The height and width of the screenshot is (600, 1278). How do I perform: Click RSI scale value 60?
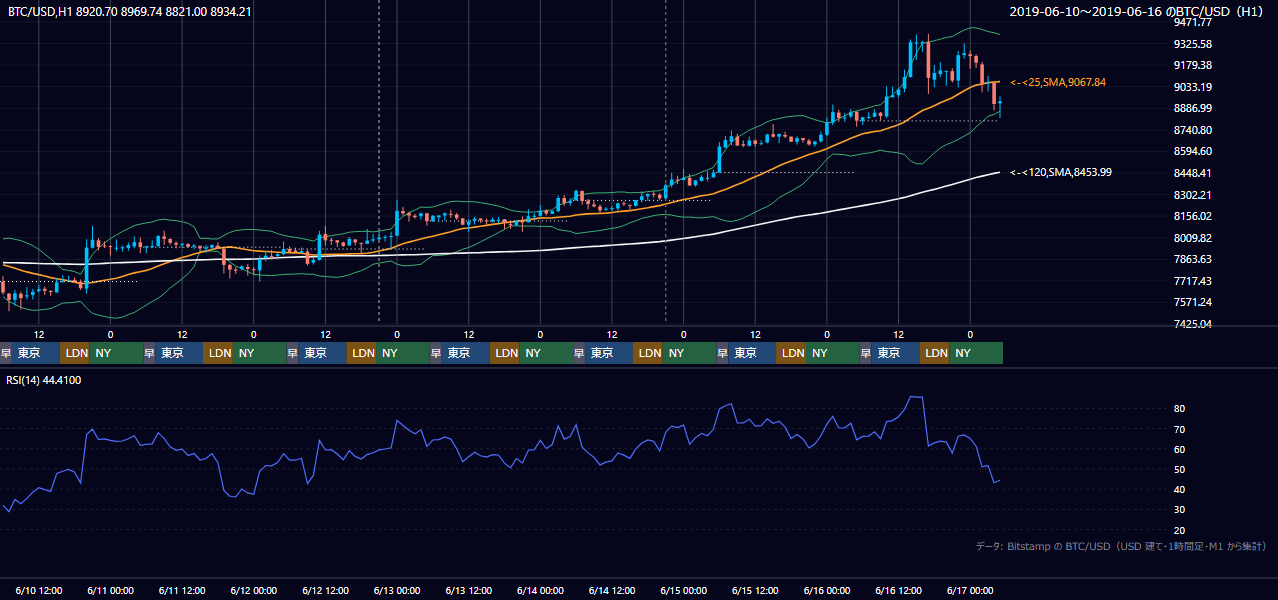coord(1179,449)
